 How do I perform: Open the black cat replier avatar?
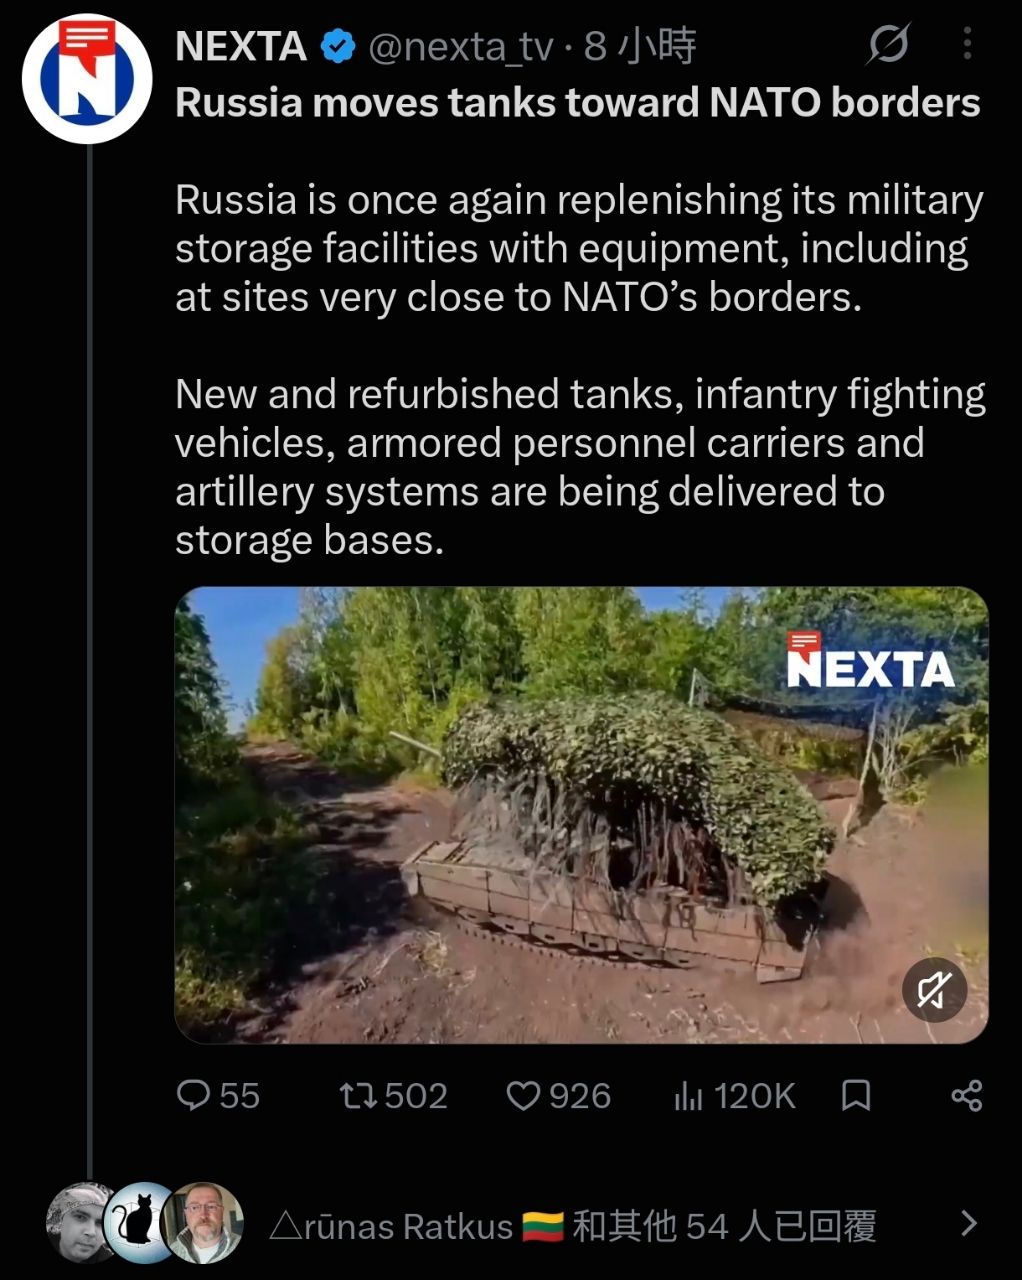click(144, 1223)
